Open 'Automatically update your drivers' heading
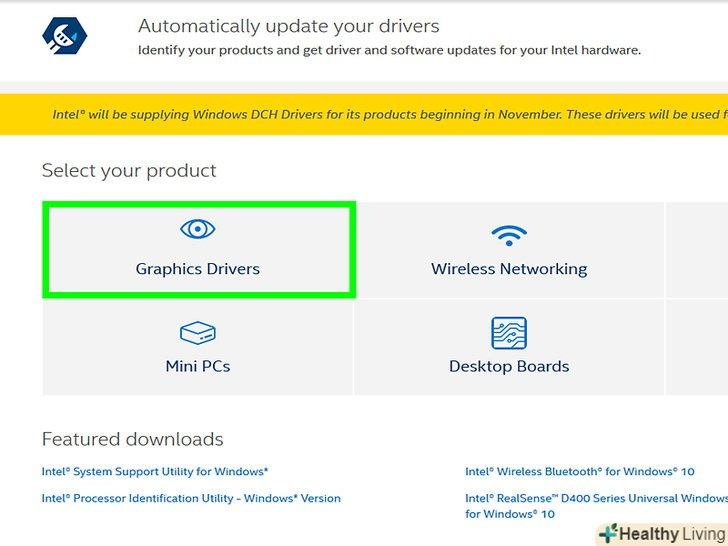This screenshot has height=546, width=728. [289, 26]
